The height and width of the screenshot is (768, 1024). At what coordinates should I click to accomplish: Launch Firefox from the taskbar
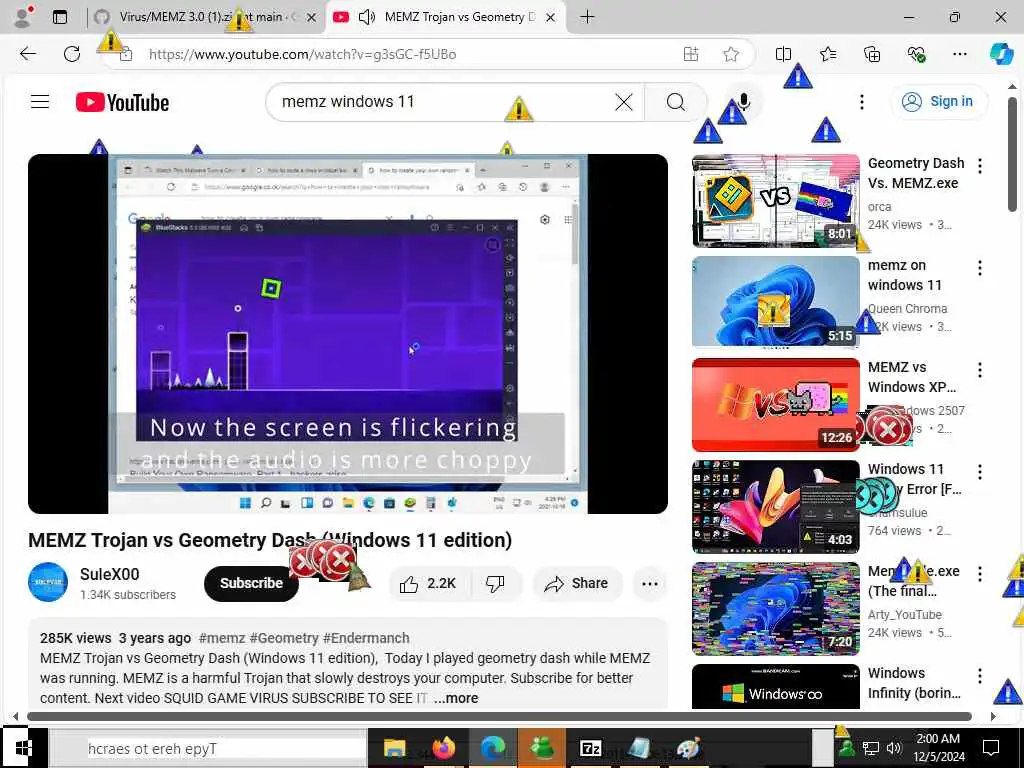pyautogui.click(x=443, y=748)
